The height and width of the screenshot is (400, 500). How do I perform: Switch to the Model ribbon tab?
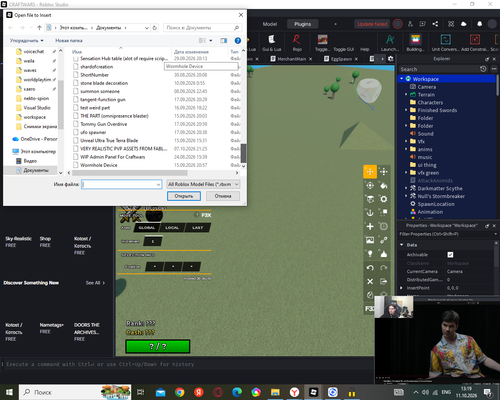(270, 24)
